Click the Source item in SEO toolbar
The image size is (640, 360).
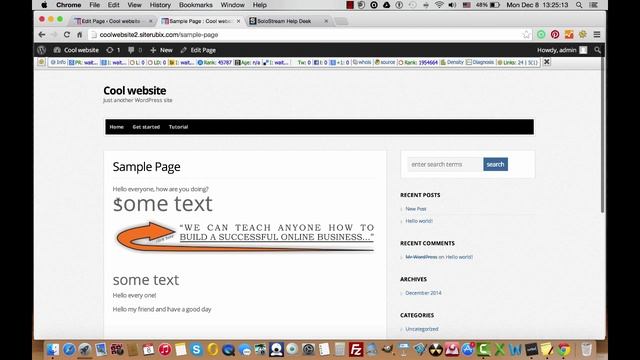385,62
